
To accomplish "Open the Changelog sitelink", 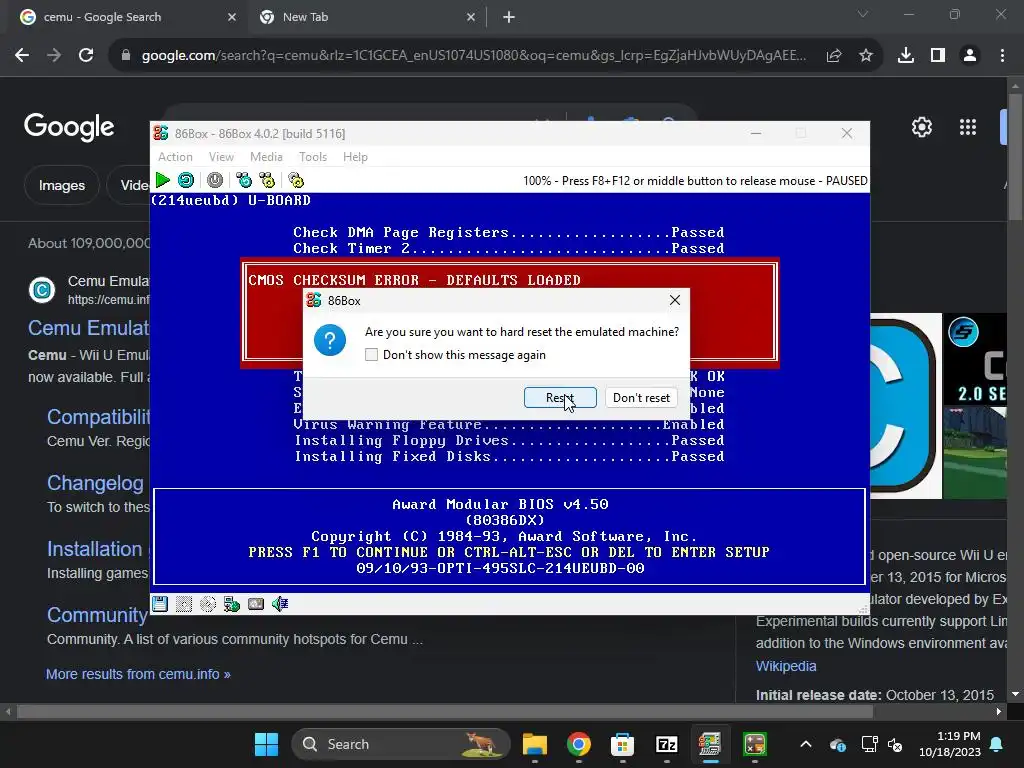I will pyautogui.click(x=95, y=483).
